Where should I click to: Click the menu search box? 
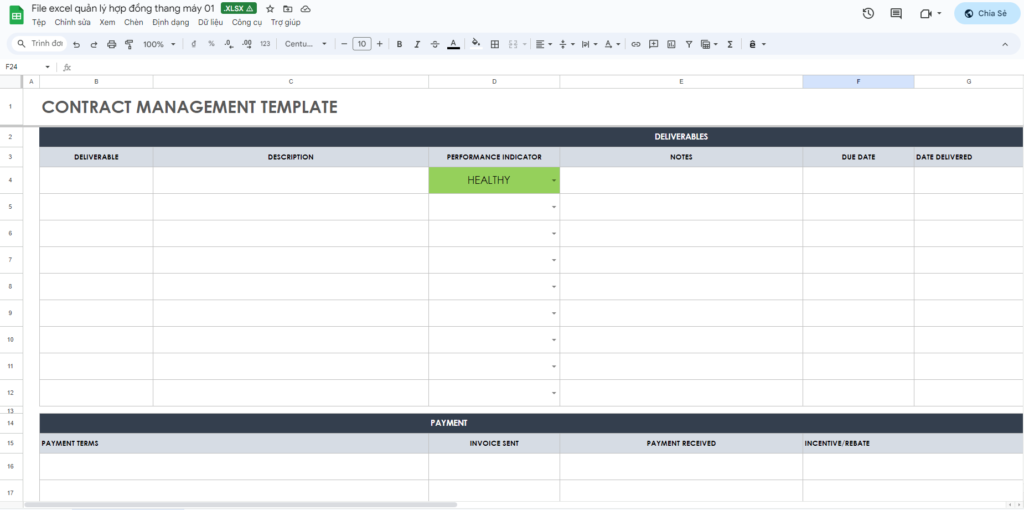click(x=40, y=44)
